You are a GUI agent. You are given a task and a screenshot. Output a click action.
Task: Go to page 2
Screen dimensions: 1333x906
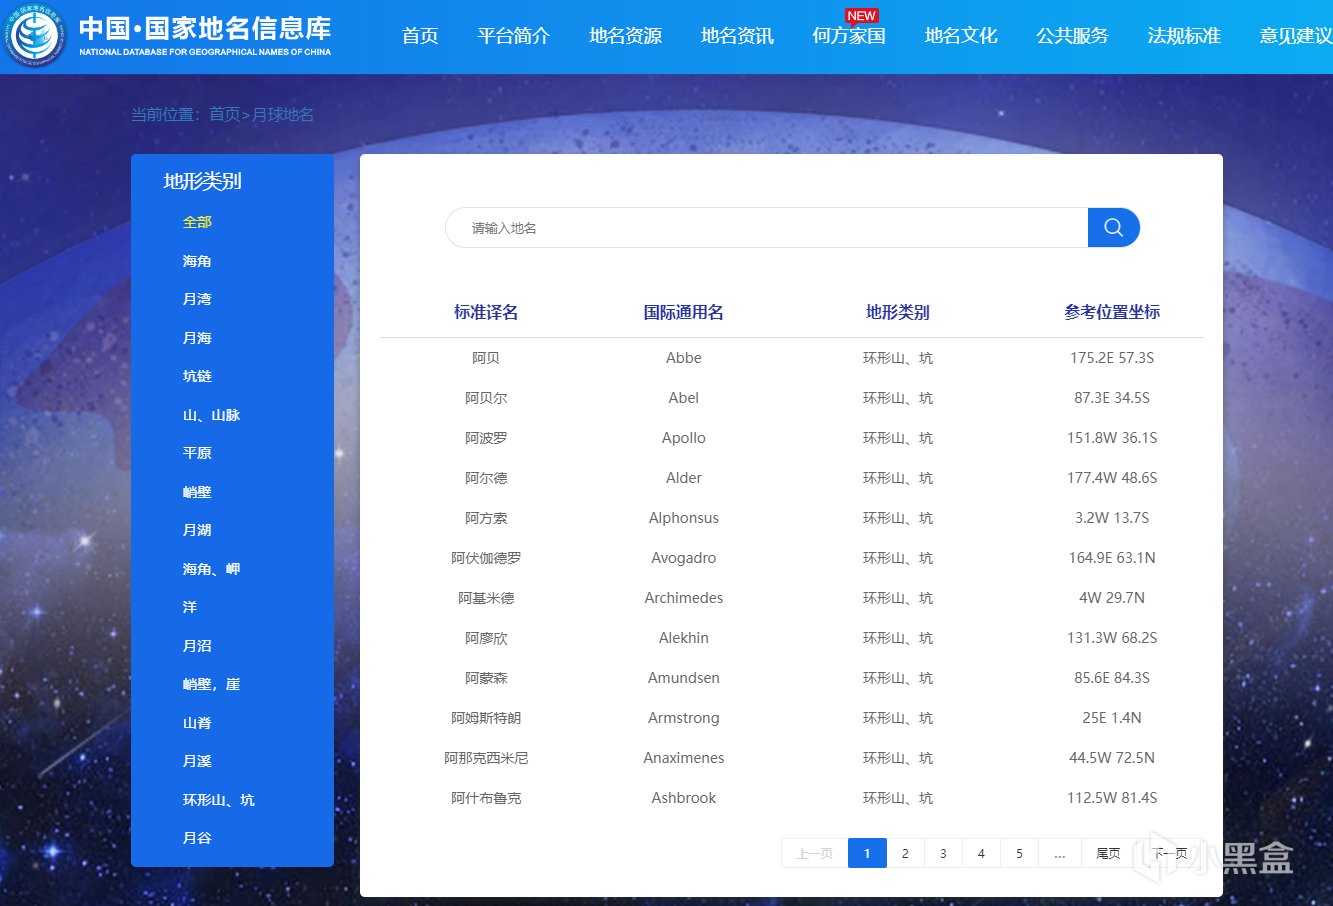click(905, 853)
